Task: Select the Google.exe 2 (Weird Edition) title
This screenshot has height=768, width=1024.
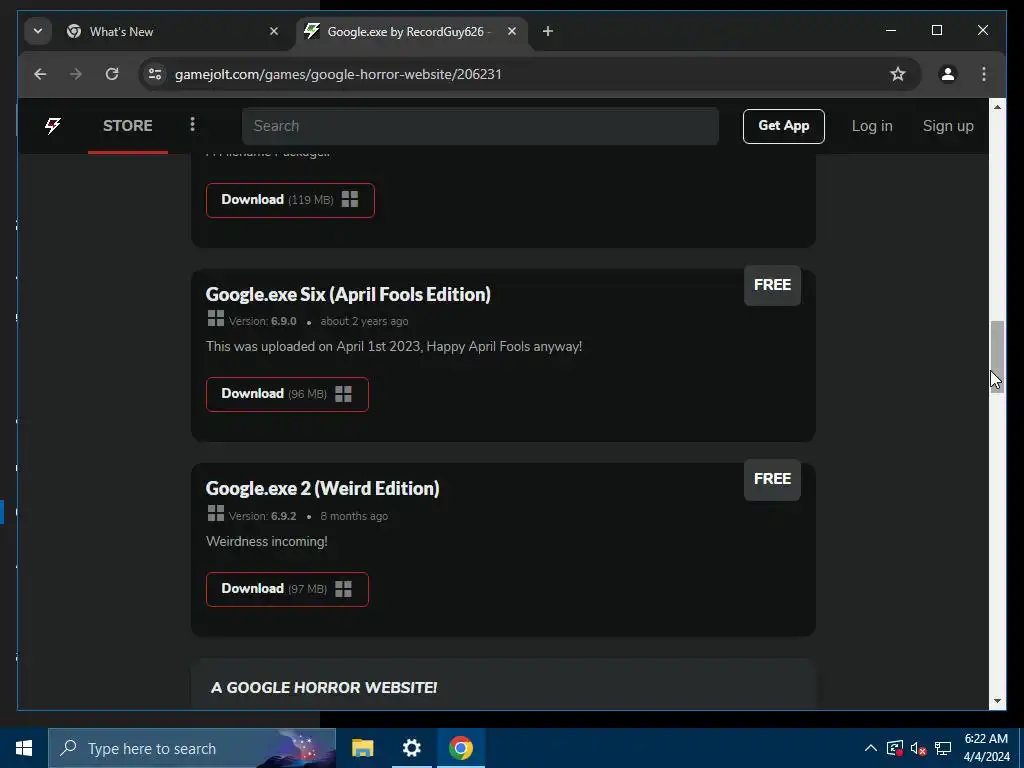Action: 323,488
